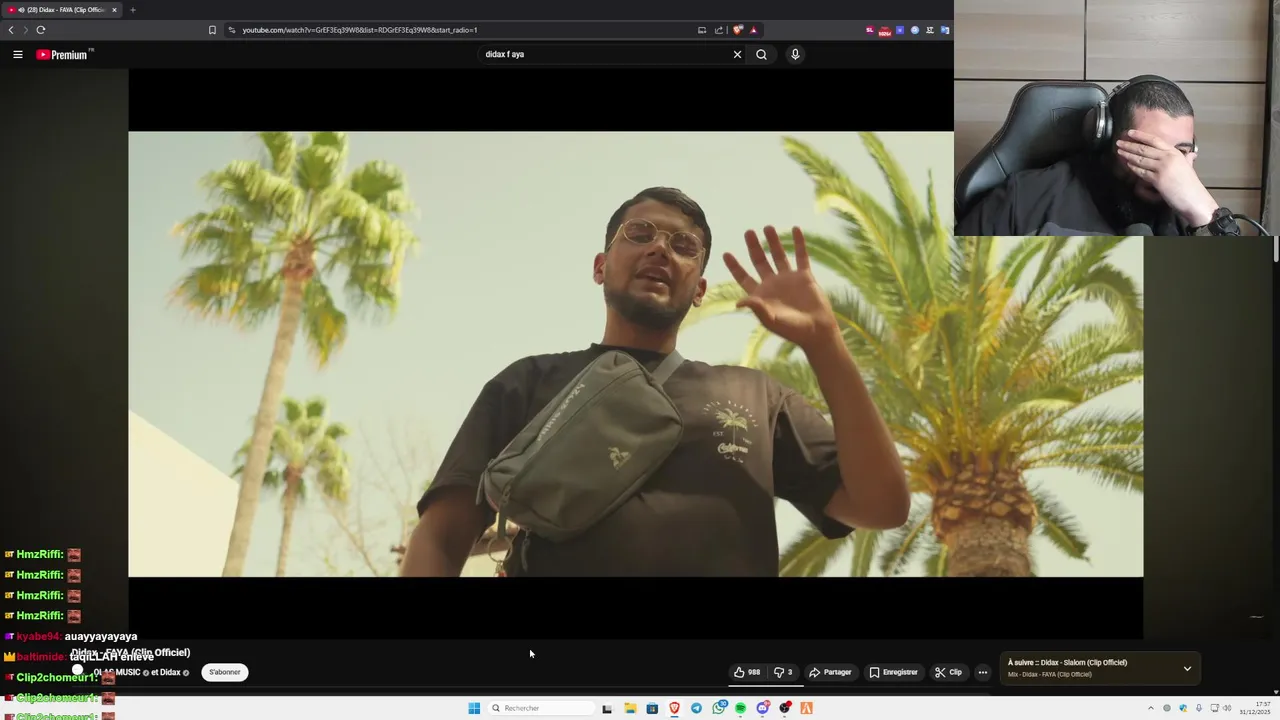Open Spotify from the taskbar

pos(741,708)
